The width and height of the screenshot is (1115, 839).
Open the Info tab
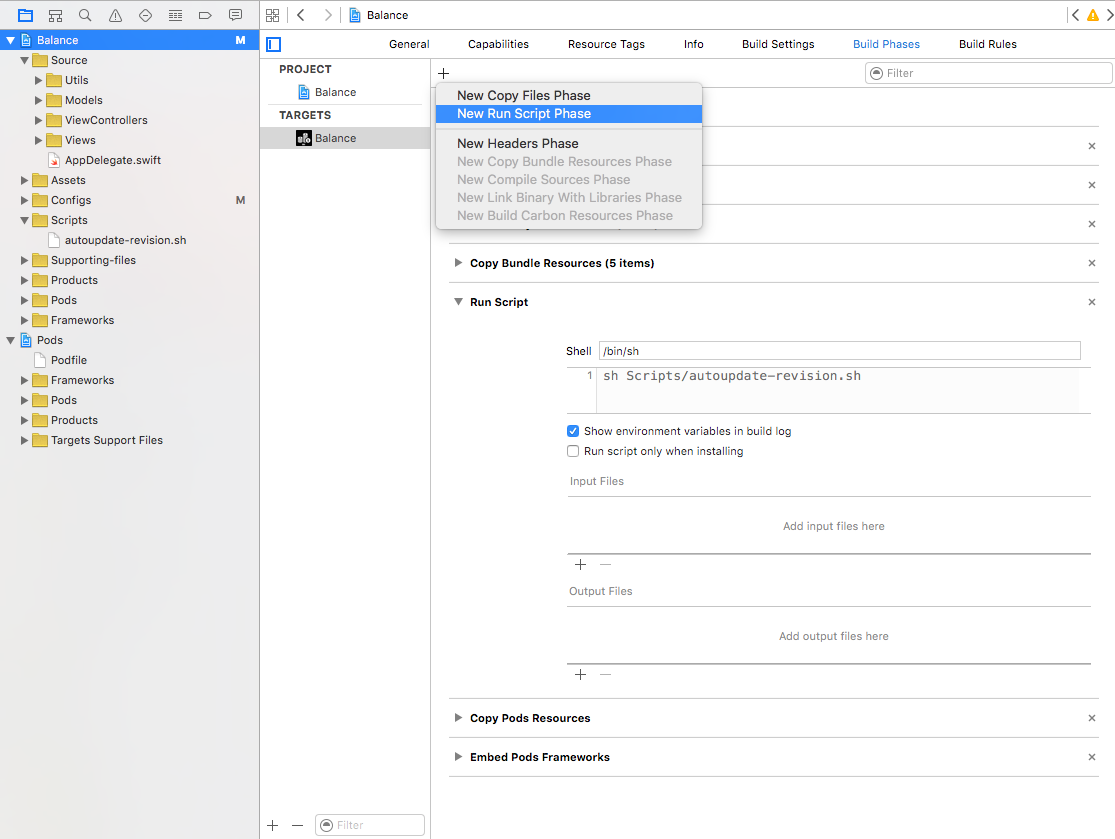point(693,44)
